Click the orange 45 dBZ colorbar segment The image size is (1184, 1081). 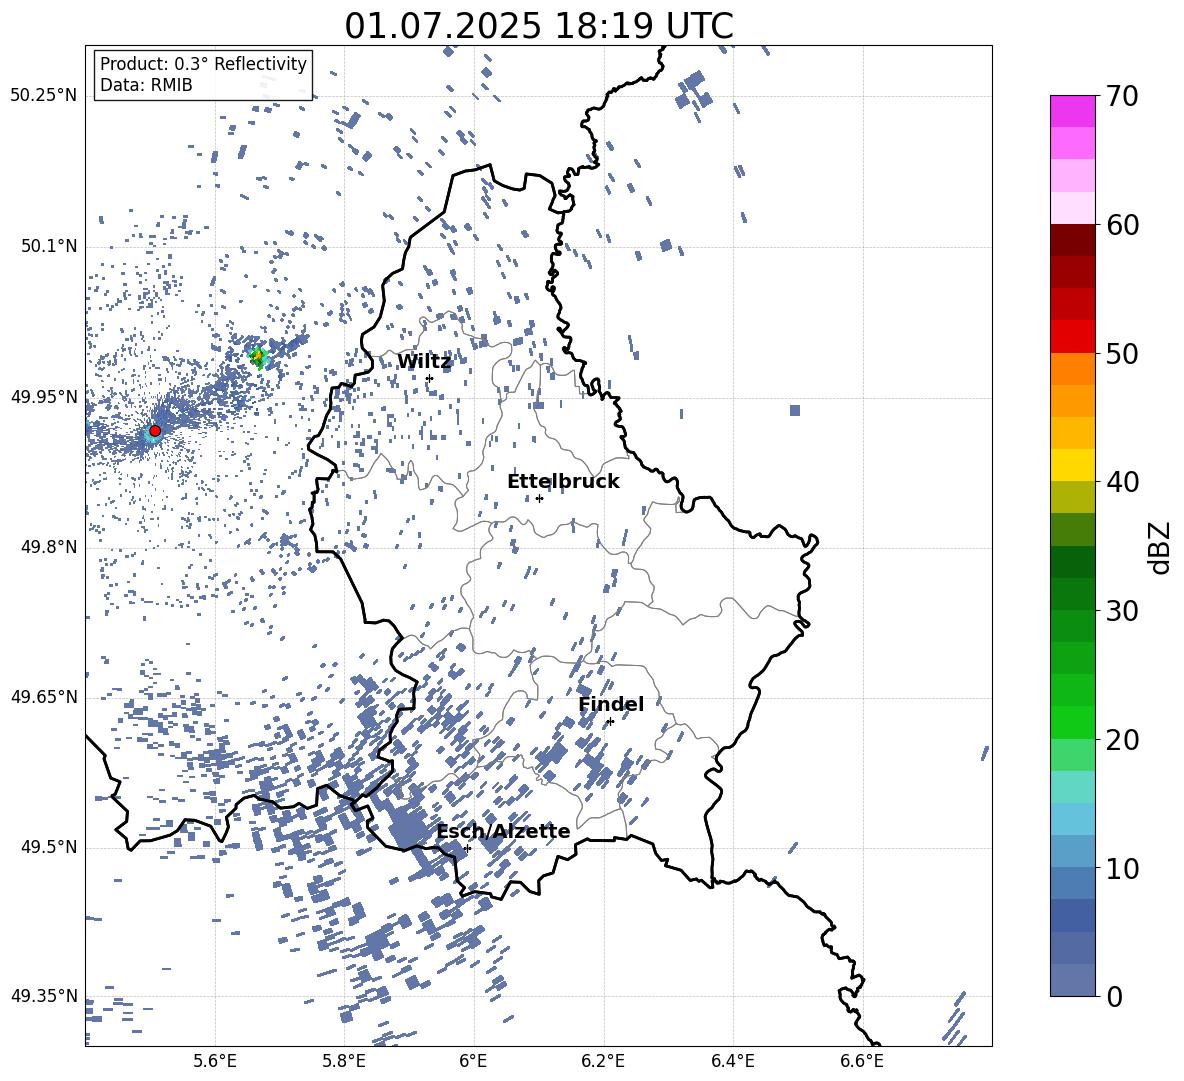[x=1072, y=401]
